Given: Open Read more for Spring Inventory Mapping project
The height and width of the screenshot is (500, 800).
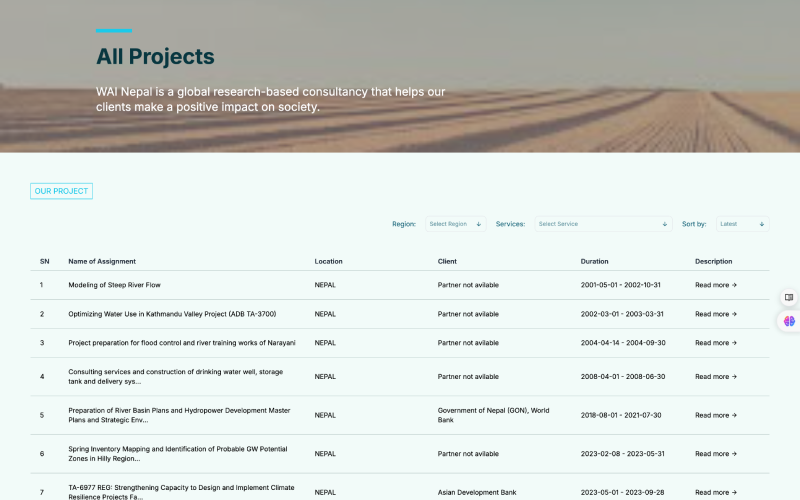Looking at the screenshot, I should pos(715,454).
